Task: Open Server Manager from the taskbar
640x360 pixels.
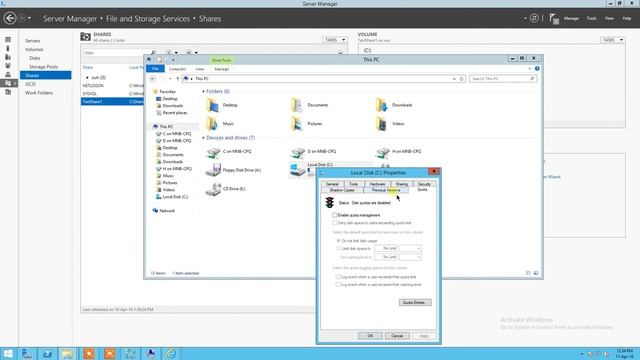Action: [27, 353]
